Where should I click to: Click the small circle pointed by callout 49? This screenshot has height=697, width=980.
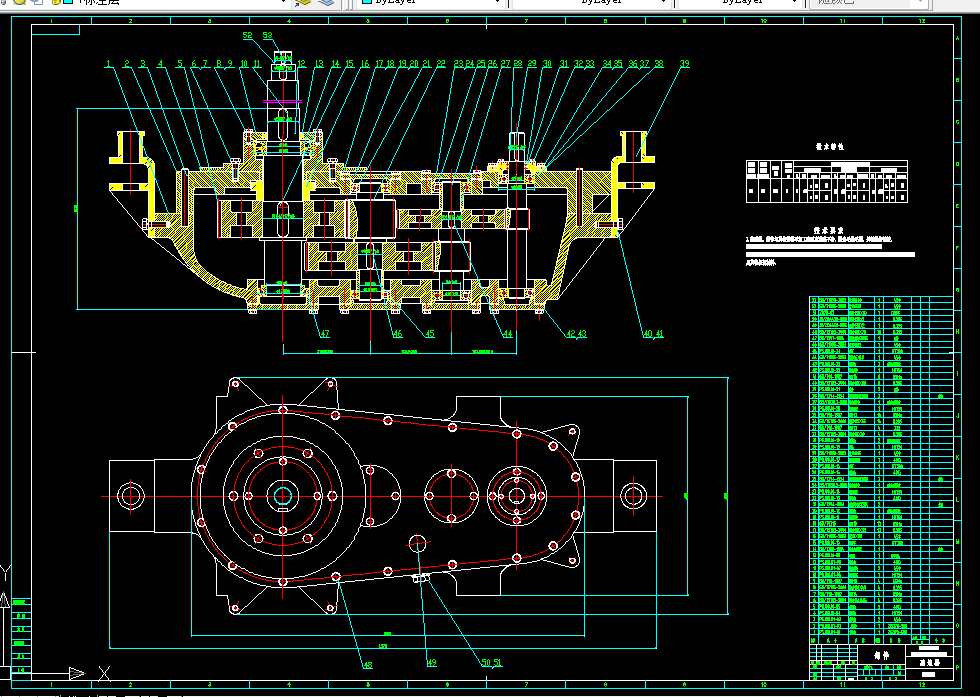click(x=417, y=543)
